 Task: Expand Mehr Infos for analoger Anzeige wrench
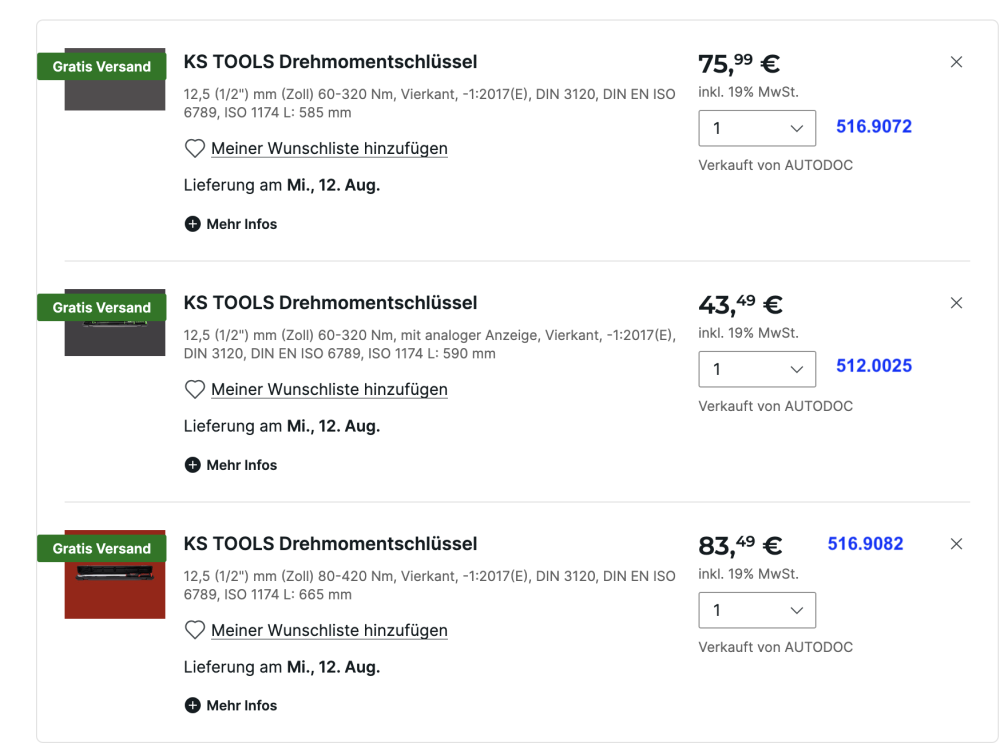(x=231, y=465)
